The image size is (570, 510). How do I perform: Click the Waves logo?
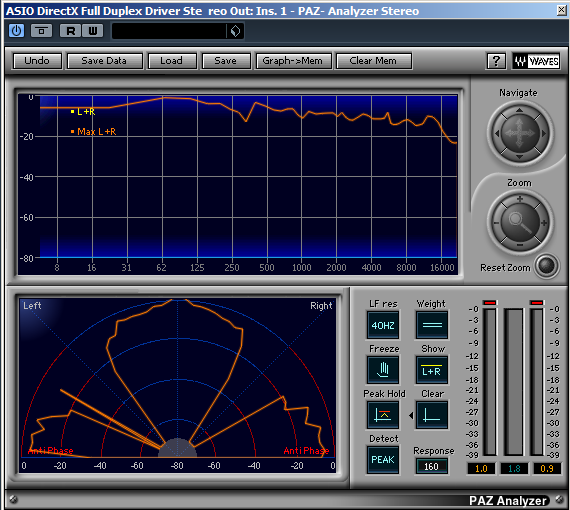[537, 61]
